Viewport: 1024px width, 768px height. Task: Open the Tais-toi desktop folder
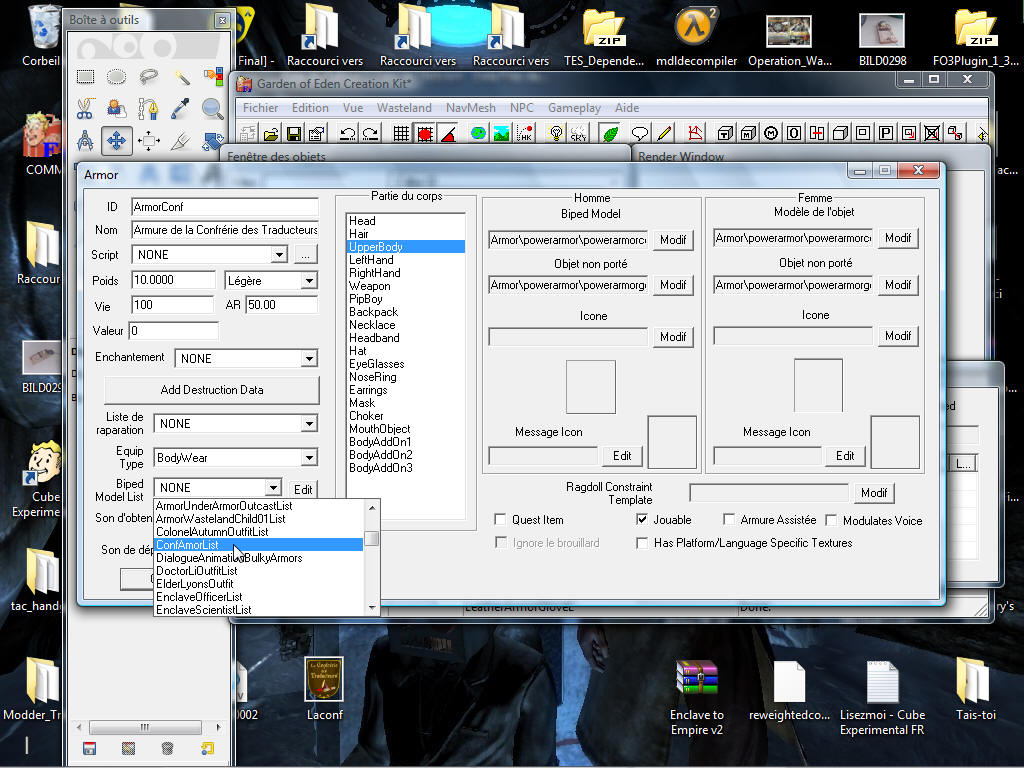[x=976, y=689]
